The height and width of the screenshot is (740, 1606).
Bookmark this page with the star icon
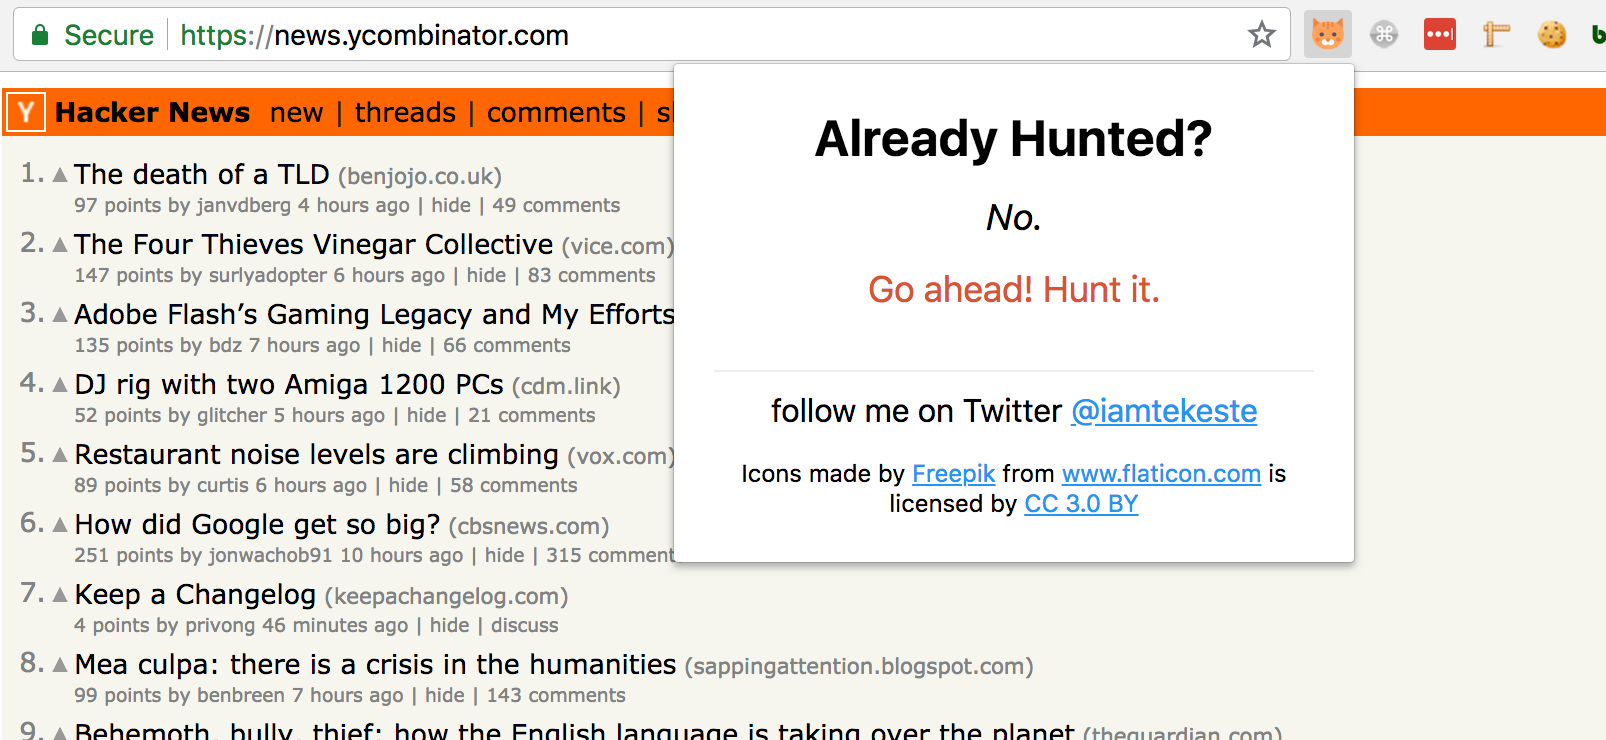[x=1262, y=35]
